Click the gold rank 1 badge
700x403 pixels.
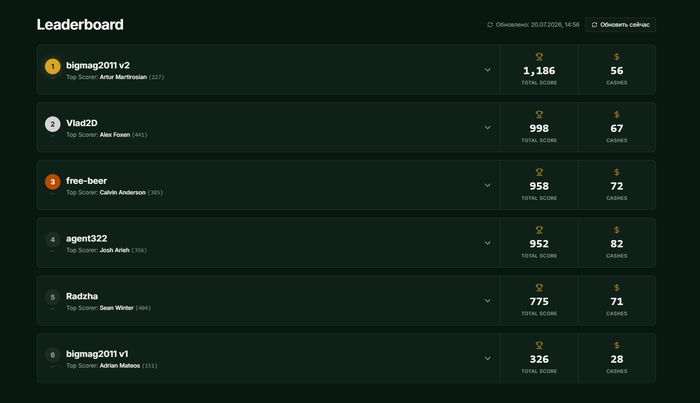(53, 66)
